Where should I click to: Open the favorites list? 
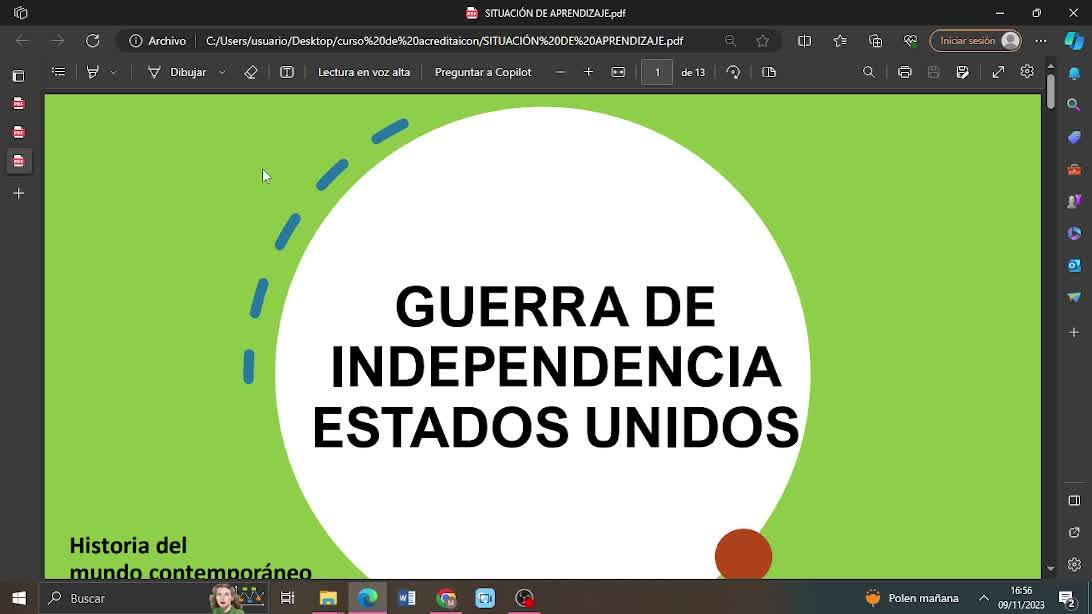[840, 40]
